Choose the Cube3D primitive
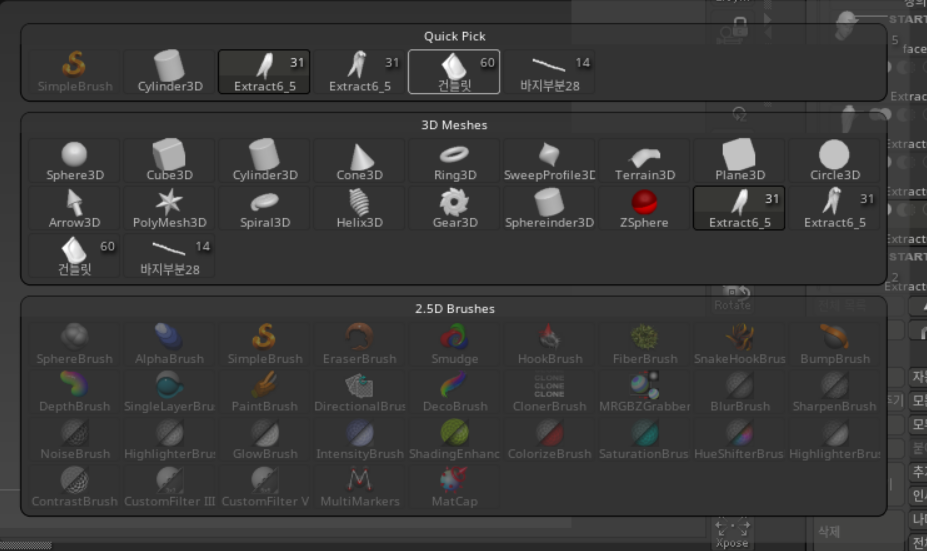 click(x=170, y=161)
